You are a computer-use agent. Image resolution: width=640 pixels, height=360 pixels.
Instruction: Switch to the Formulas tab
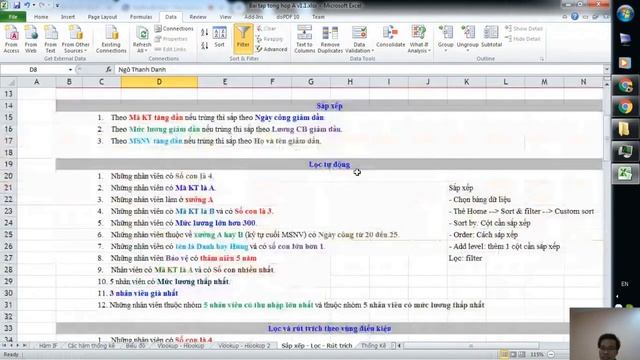(141, 17)
